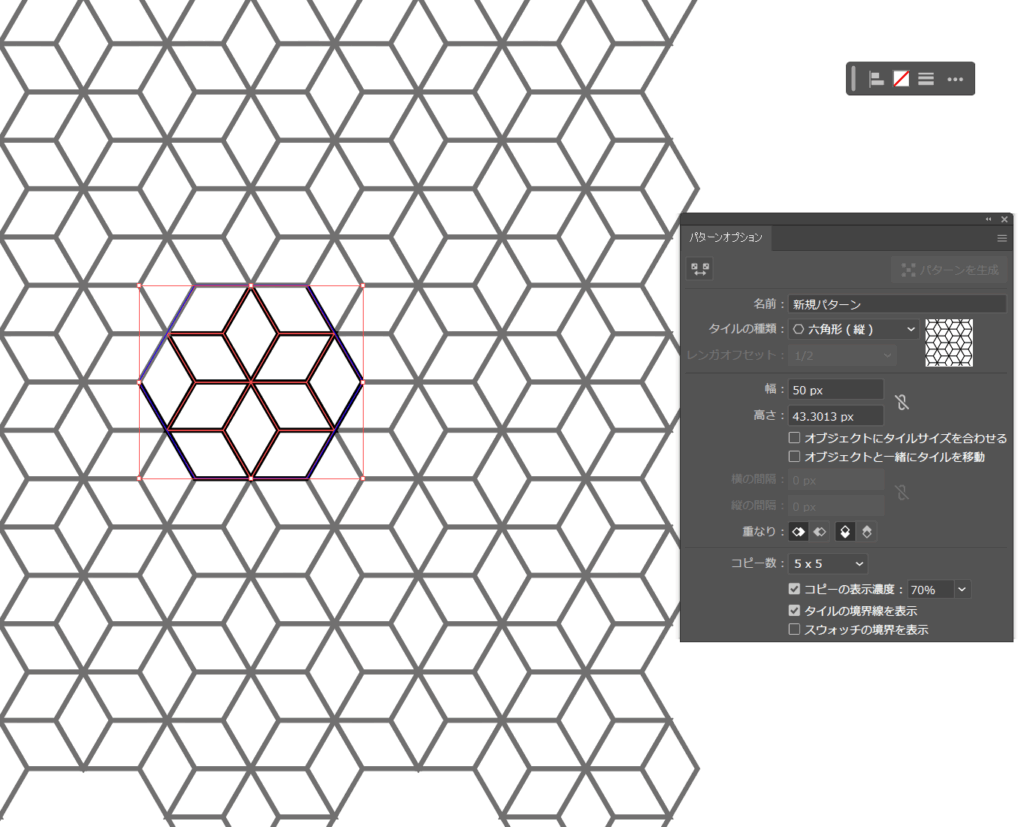Collapse the panel with double-arrow button
The height and width of the screenshot is (827, 1024).
pyautogui.click(x=988, y=219)
